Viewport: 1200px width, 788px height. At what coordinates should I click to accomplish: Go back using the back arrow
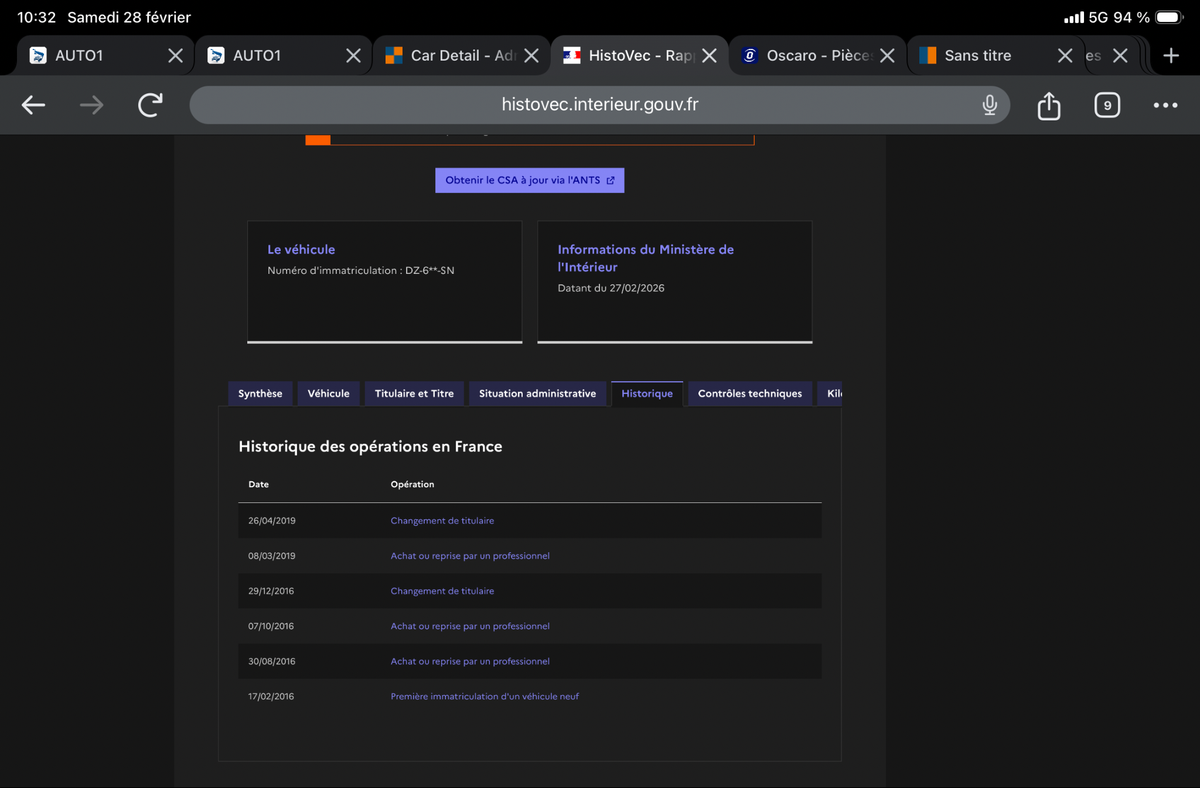click(x=34, y=105)
